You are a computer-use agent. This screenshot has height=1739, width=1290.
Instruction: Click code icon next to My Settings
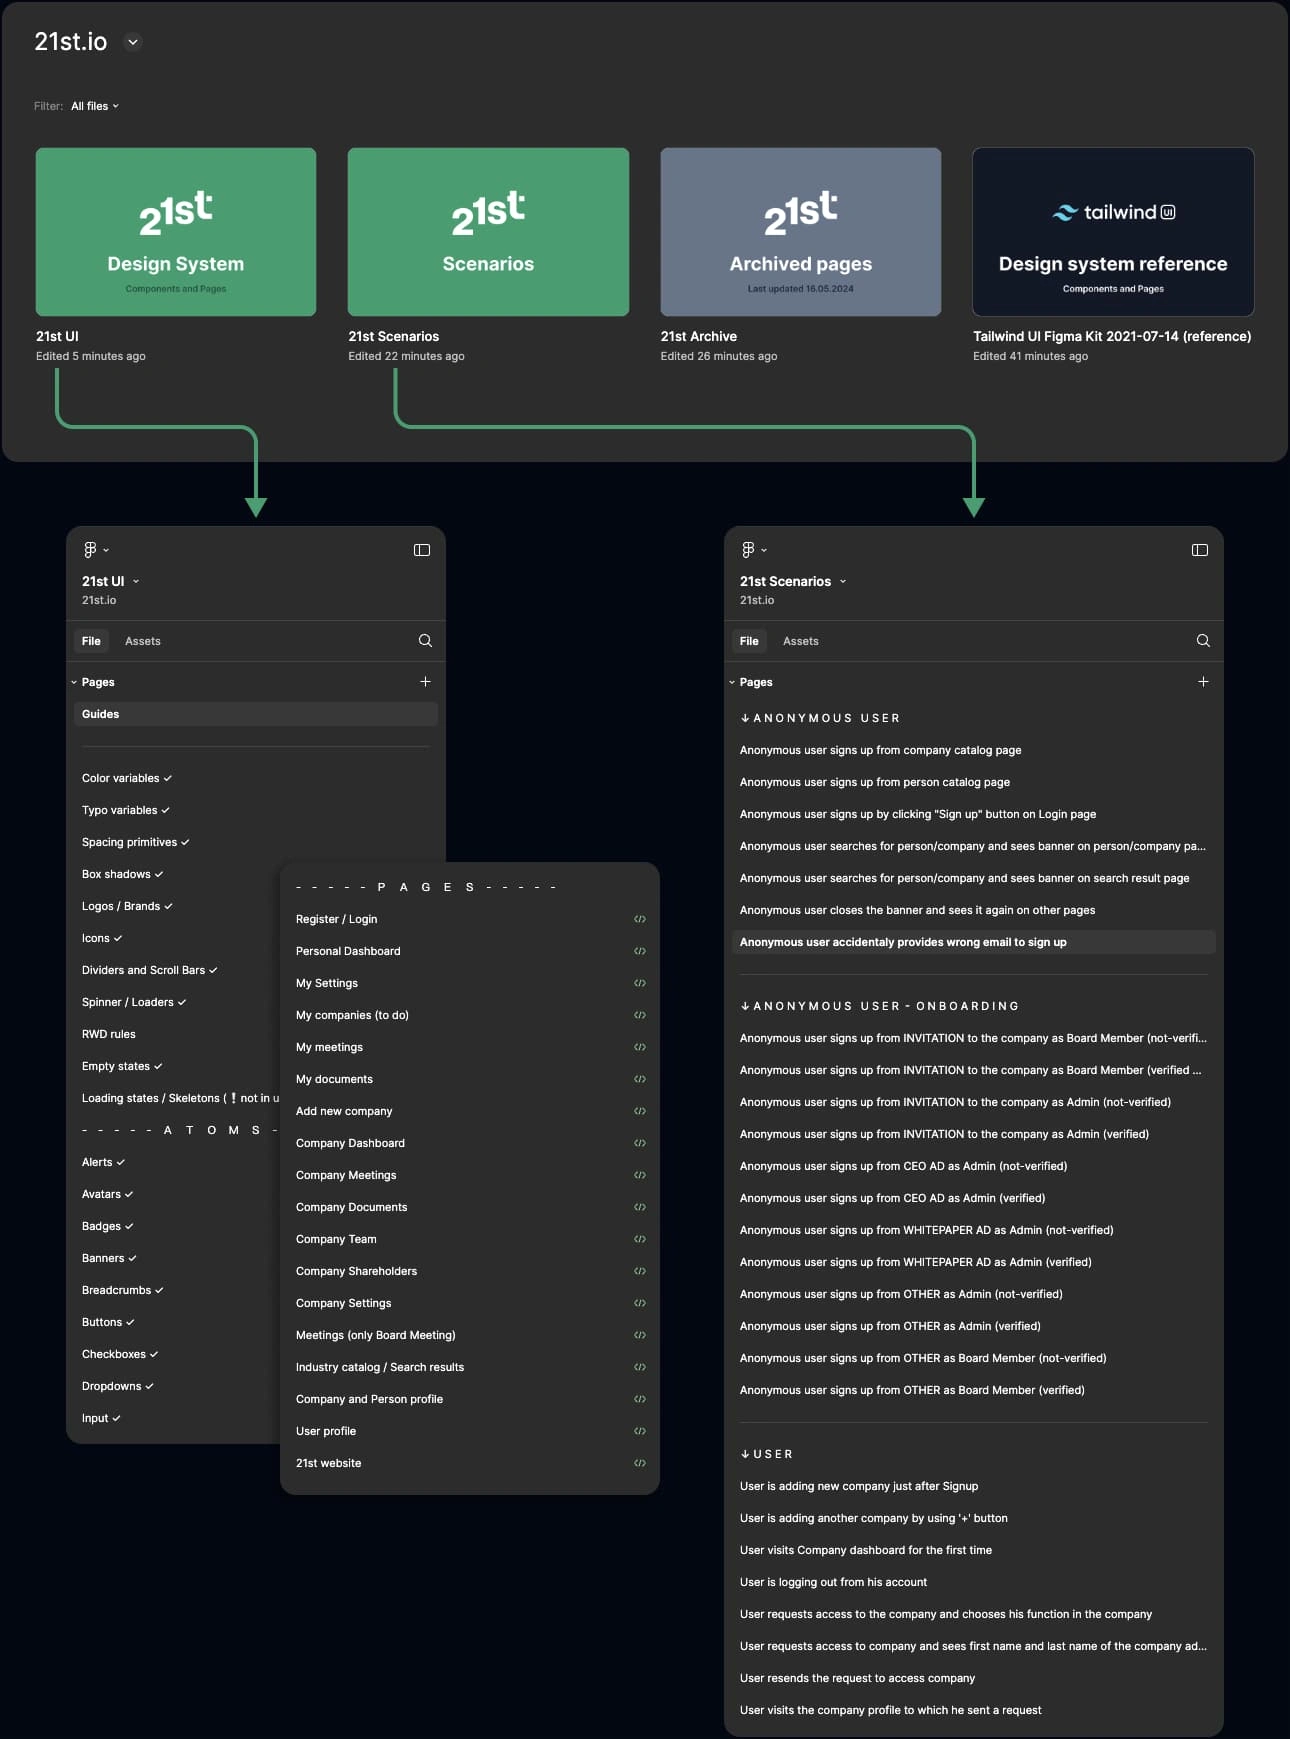[x=640, y=983]
